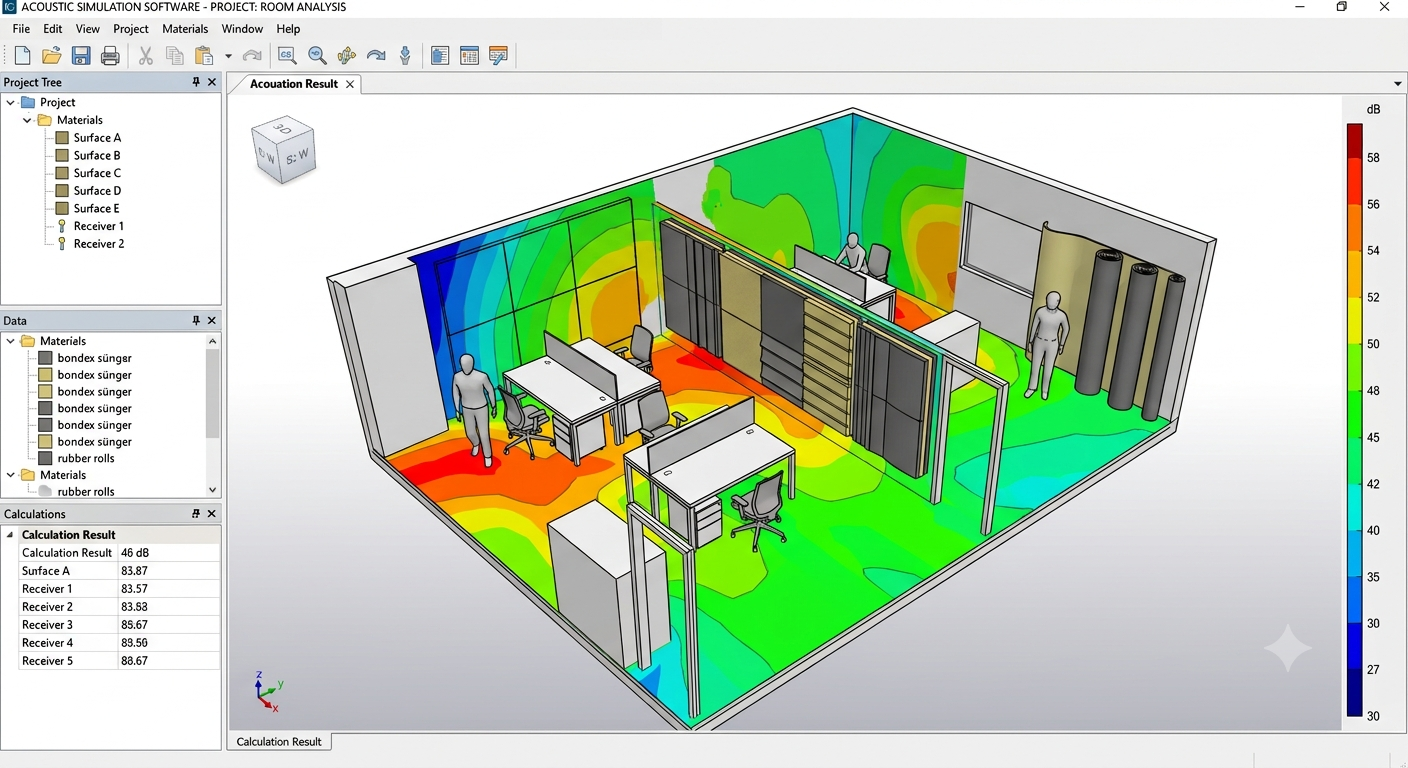Click the Data panel scroll up arrow
Viewport: 1408px width, 768px height.
pyautogui.click(x=212, y=341)
